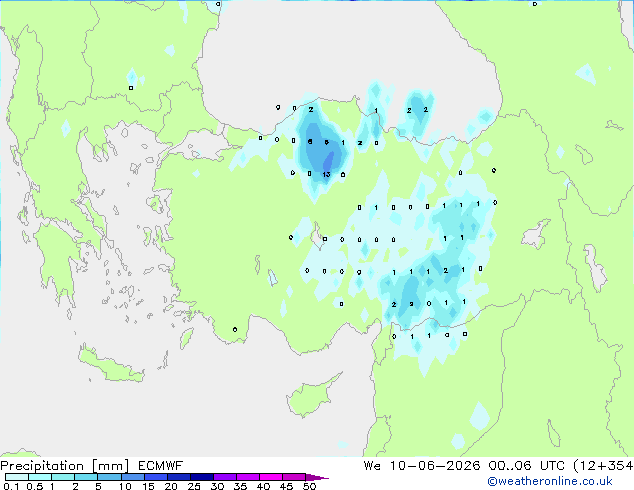Screen dimensions: 634x490
Task: Click the 40–45 mm magenta legend swatch
Action: [271, 477]
